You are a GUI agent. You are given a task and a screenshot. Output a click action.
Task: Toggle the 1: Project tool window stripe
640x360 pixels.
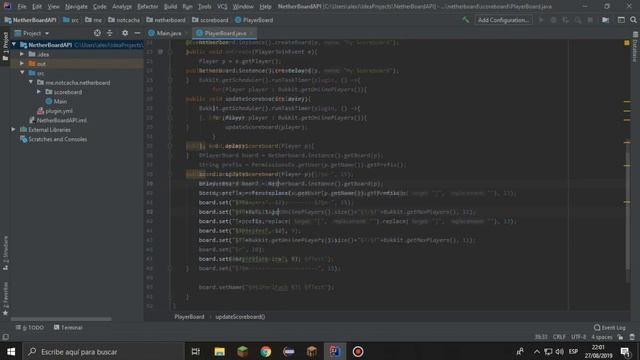click(x=5, y=46)
